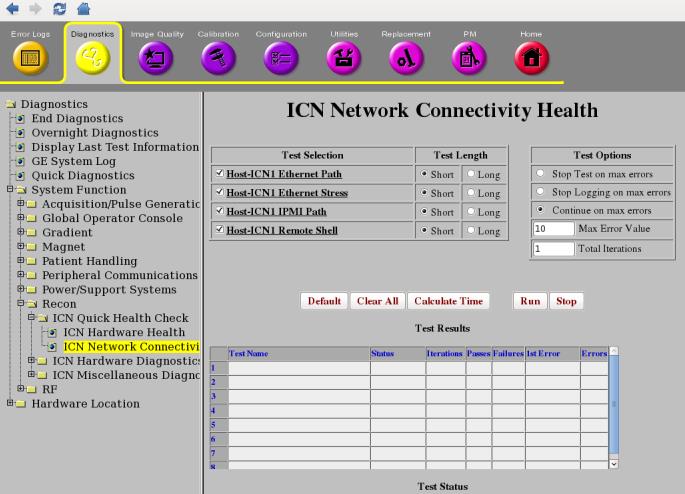This screenshot has width=685, height=494.
Task: Open the PM clipboard icon
Action: 469,59
